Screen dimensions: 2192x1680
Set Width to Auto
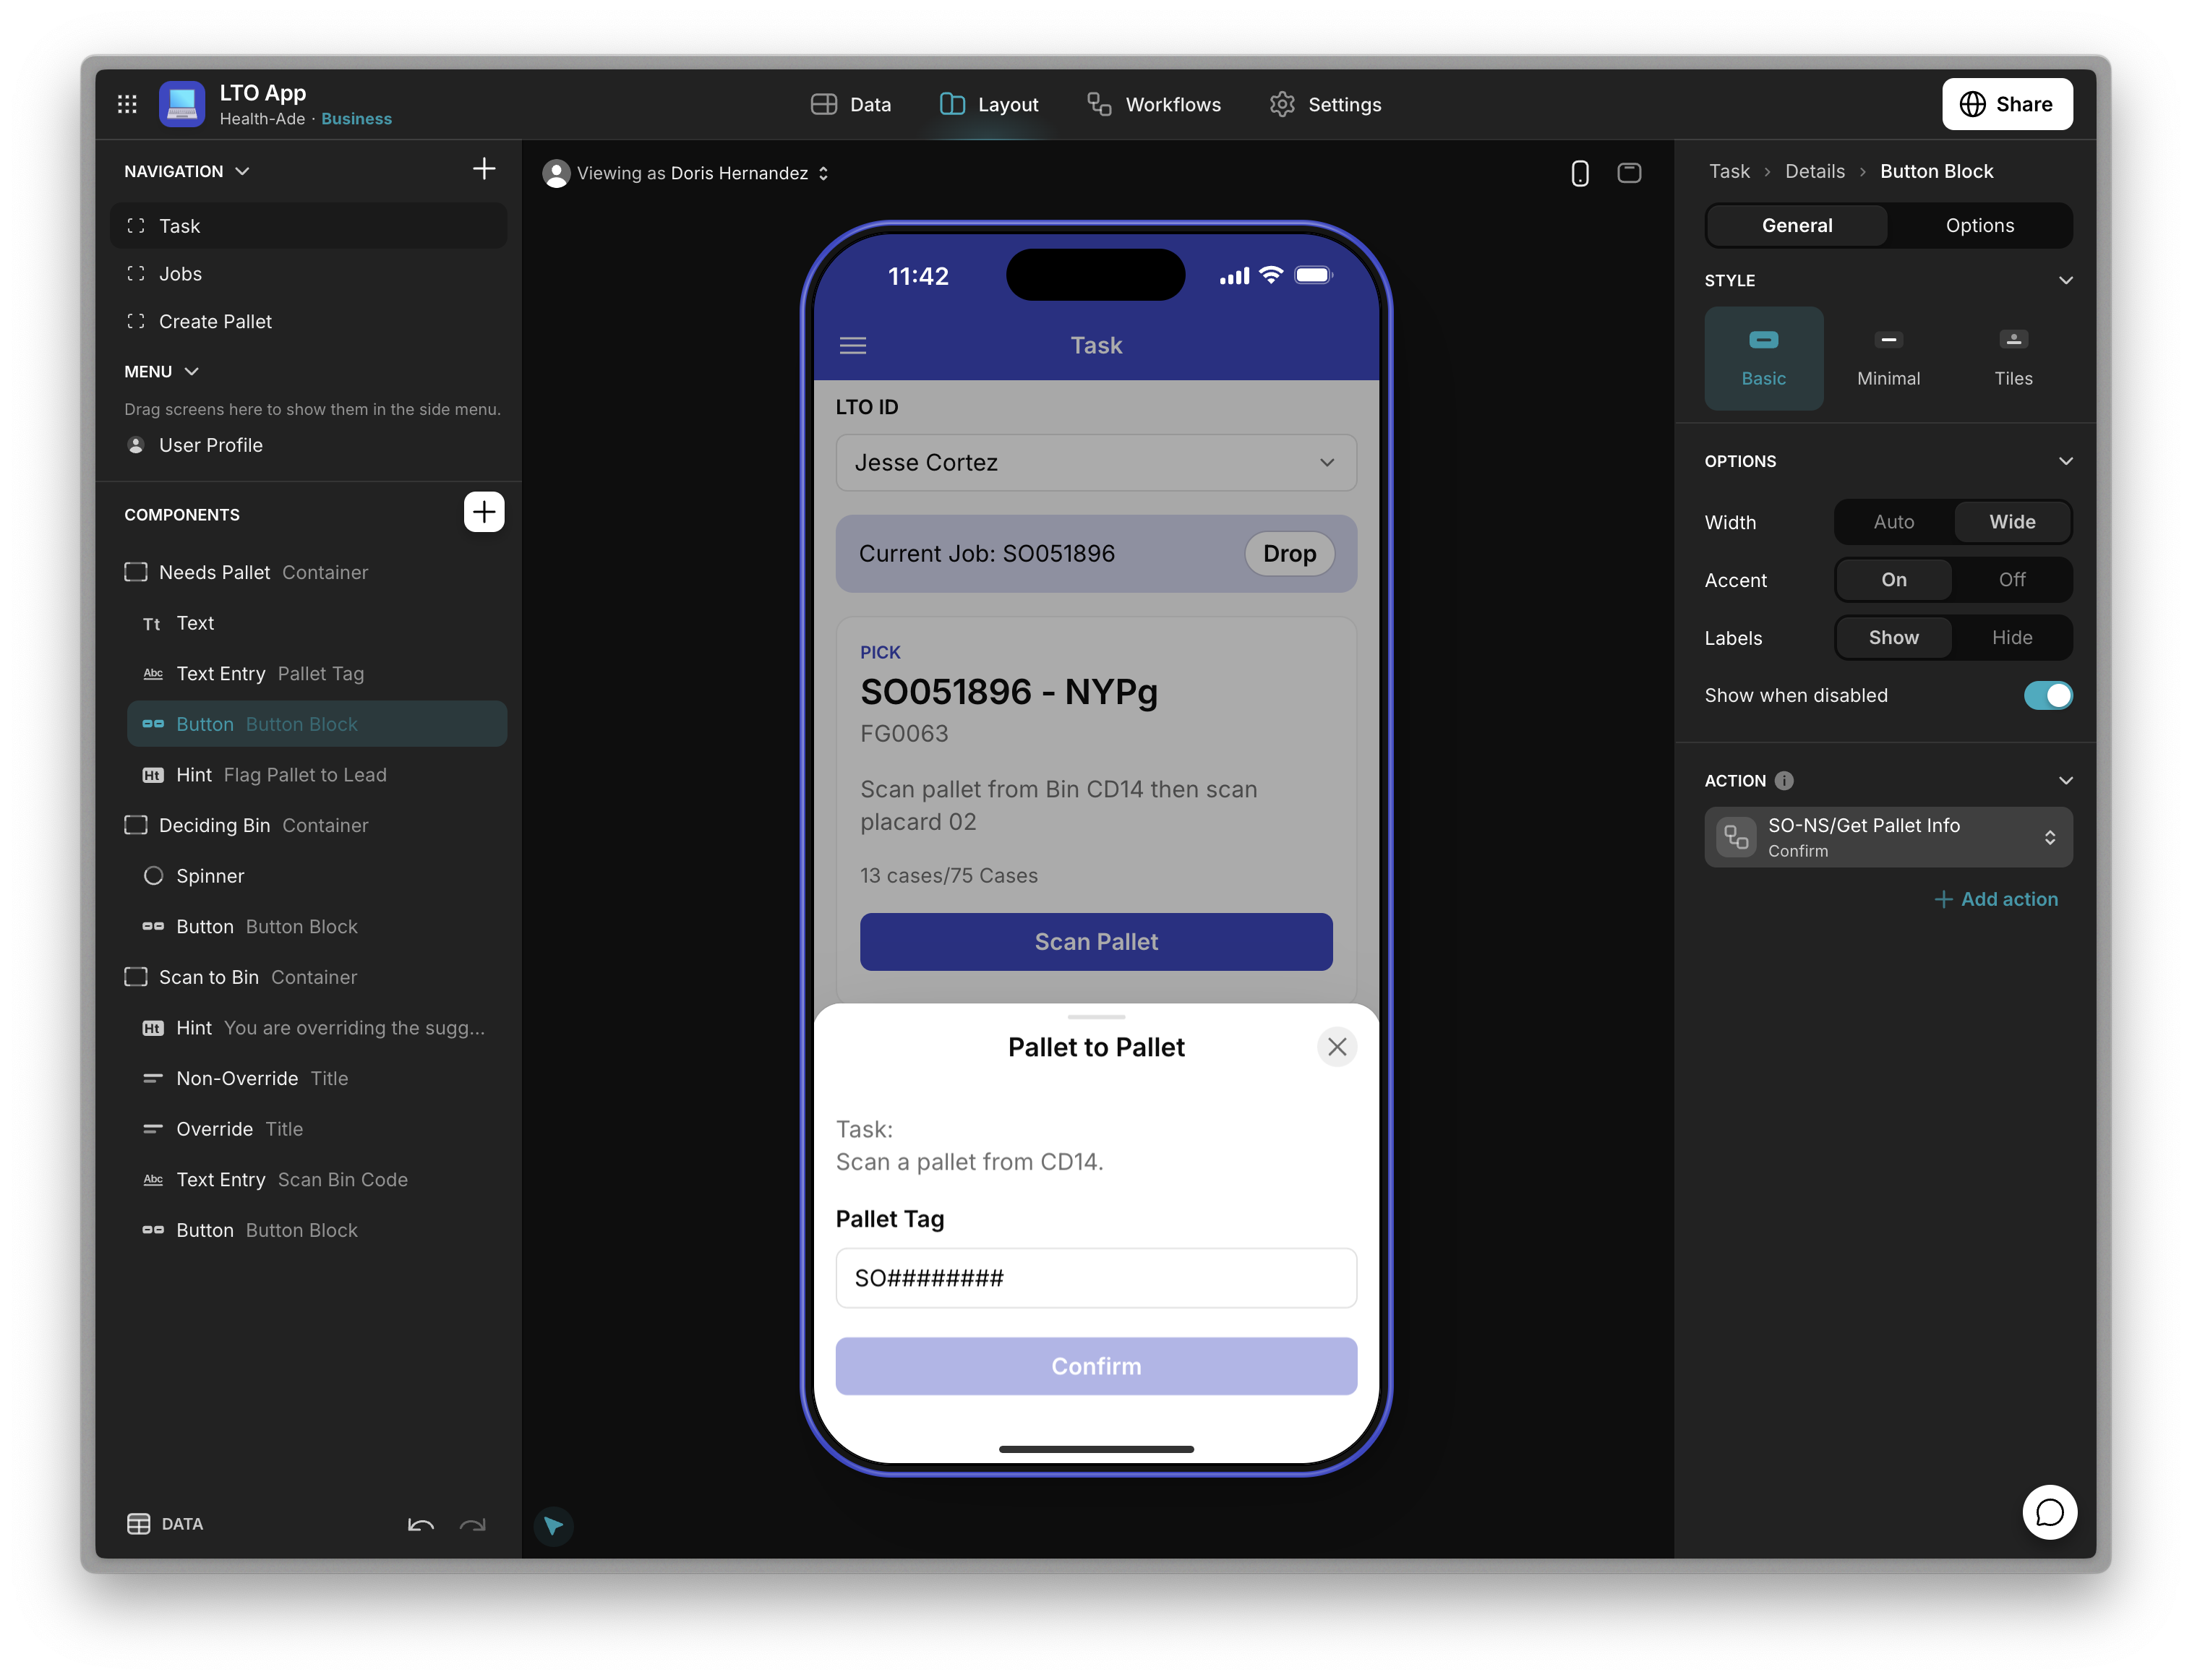(1893, 522)
